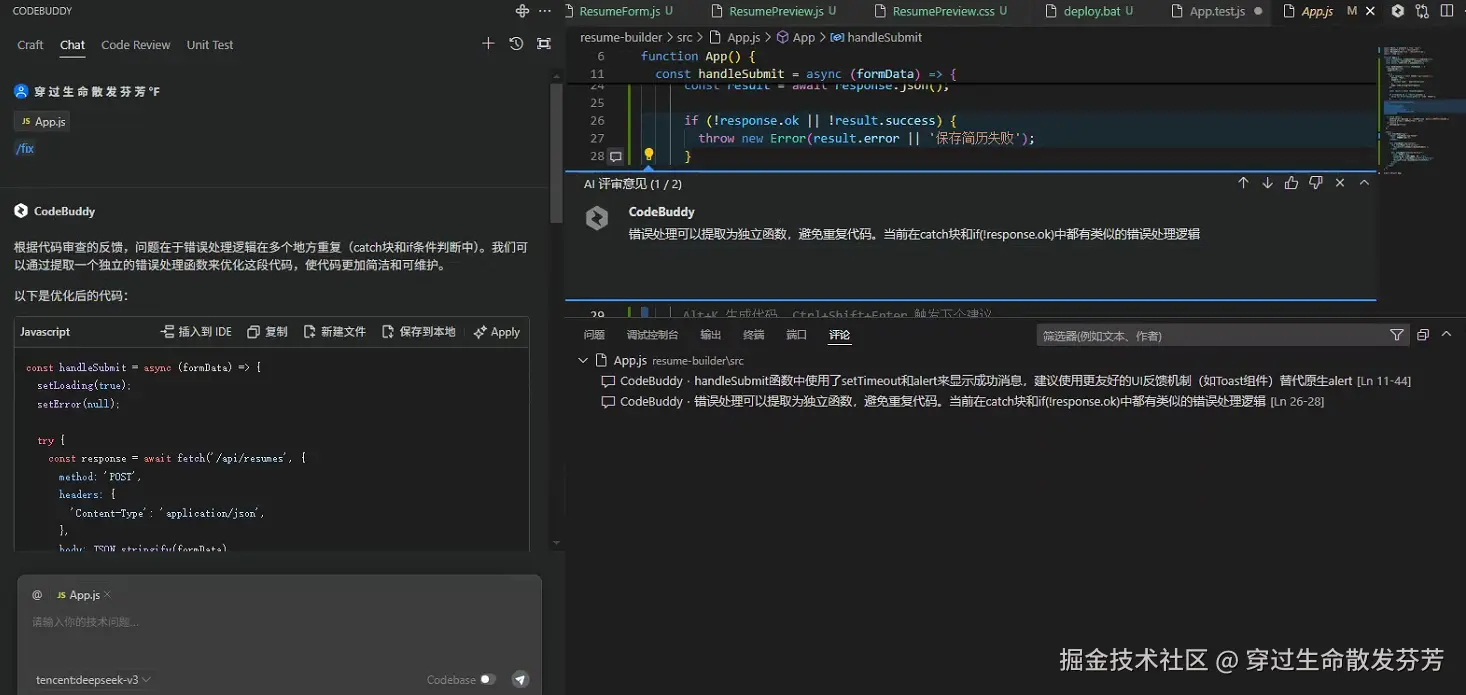Open the tencent:deepseek-v3 model dropdown
1466x695 pixels.
click(93, 679)
